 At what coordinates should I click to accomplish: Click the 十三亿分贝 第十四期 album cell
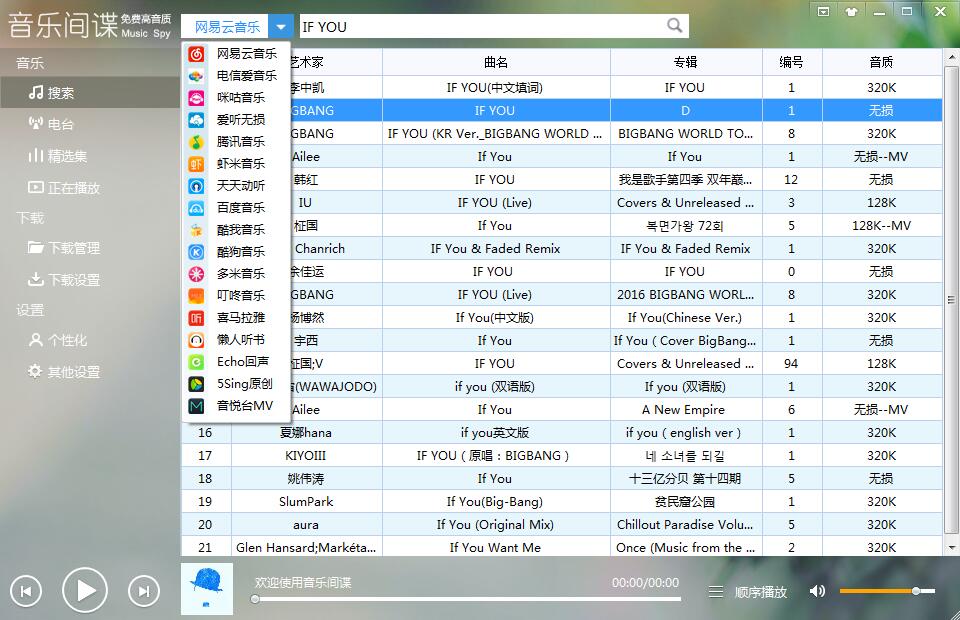686,479
